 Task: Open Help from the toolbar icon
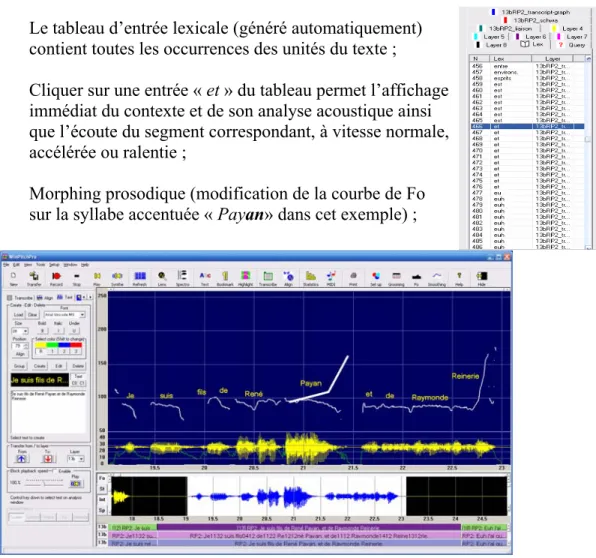(x=459, y=278)
